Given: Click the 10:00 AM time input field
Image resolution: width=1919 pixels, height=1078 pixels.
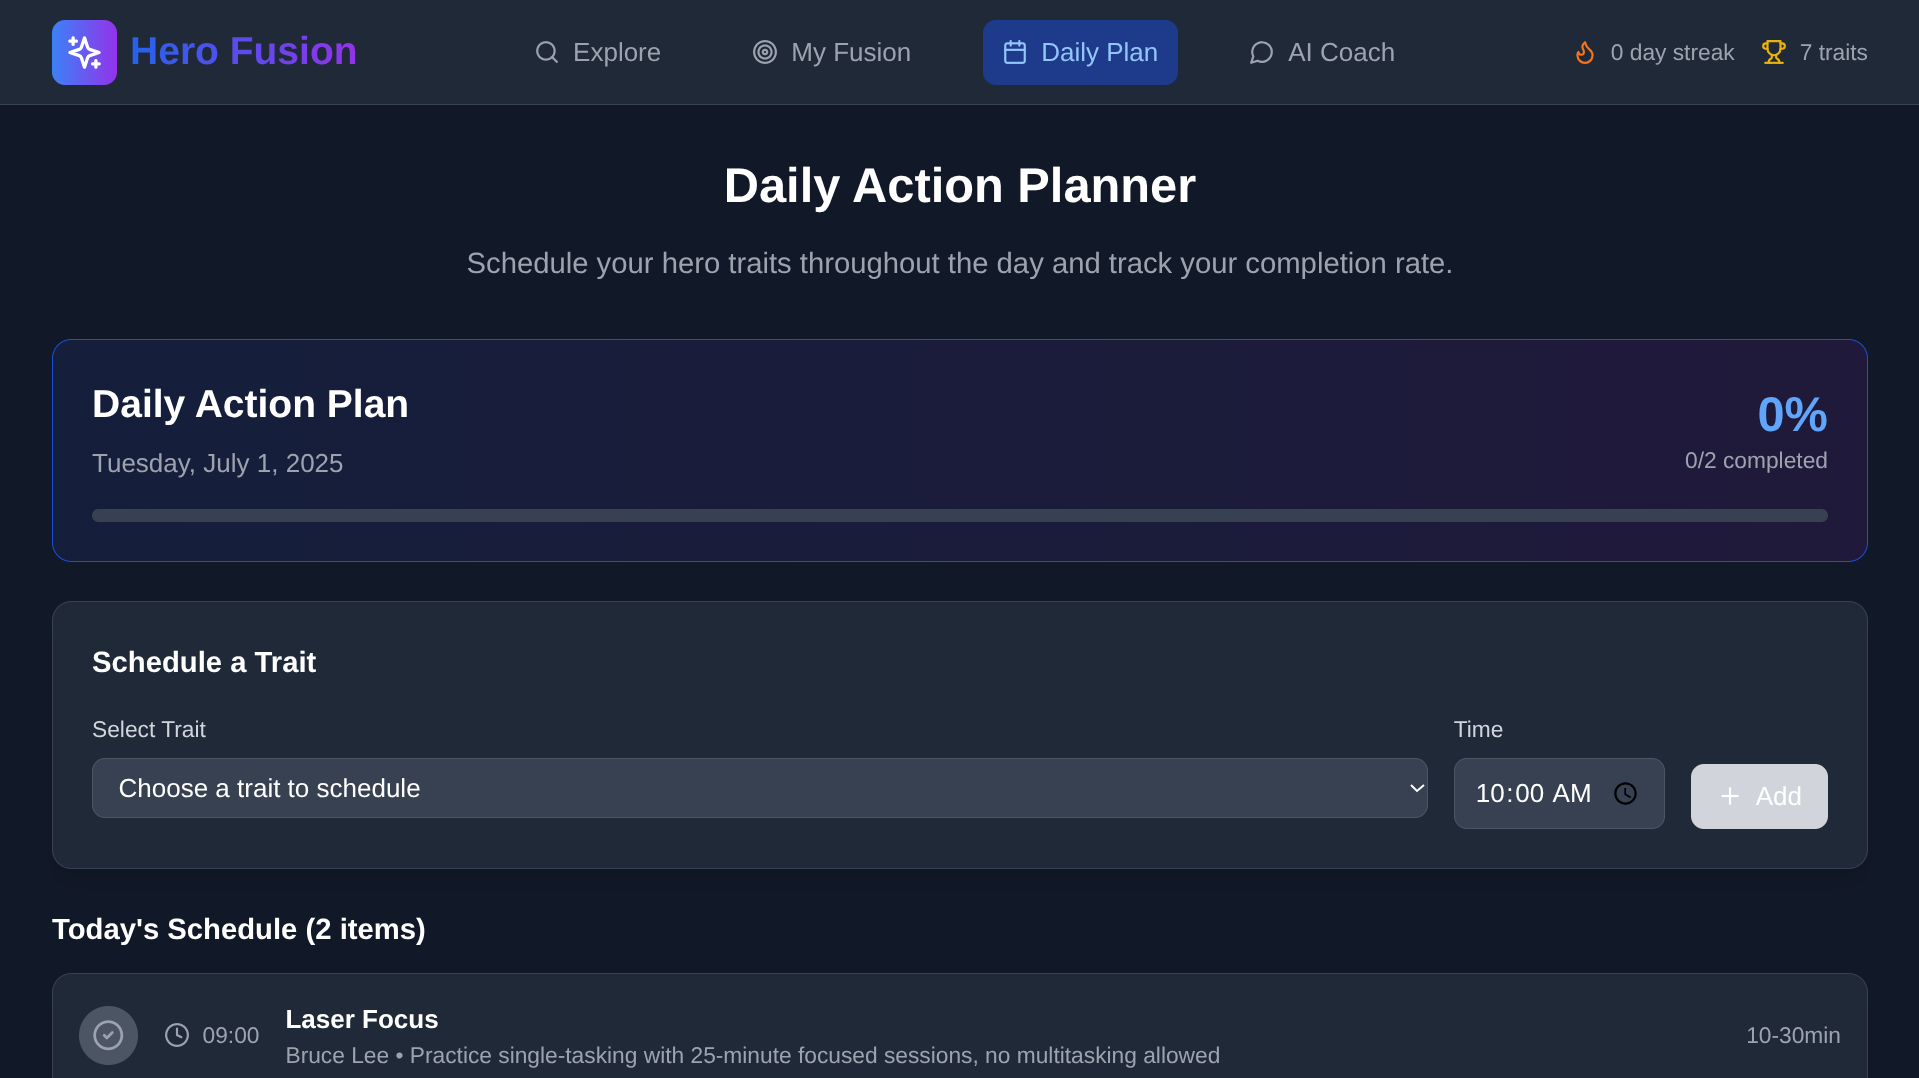Looking at the screenshot, I should pyautogui.click(x=1533, y=793).
